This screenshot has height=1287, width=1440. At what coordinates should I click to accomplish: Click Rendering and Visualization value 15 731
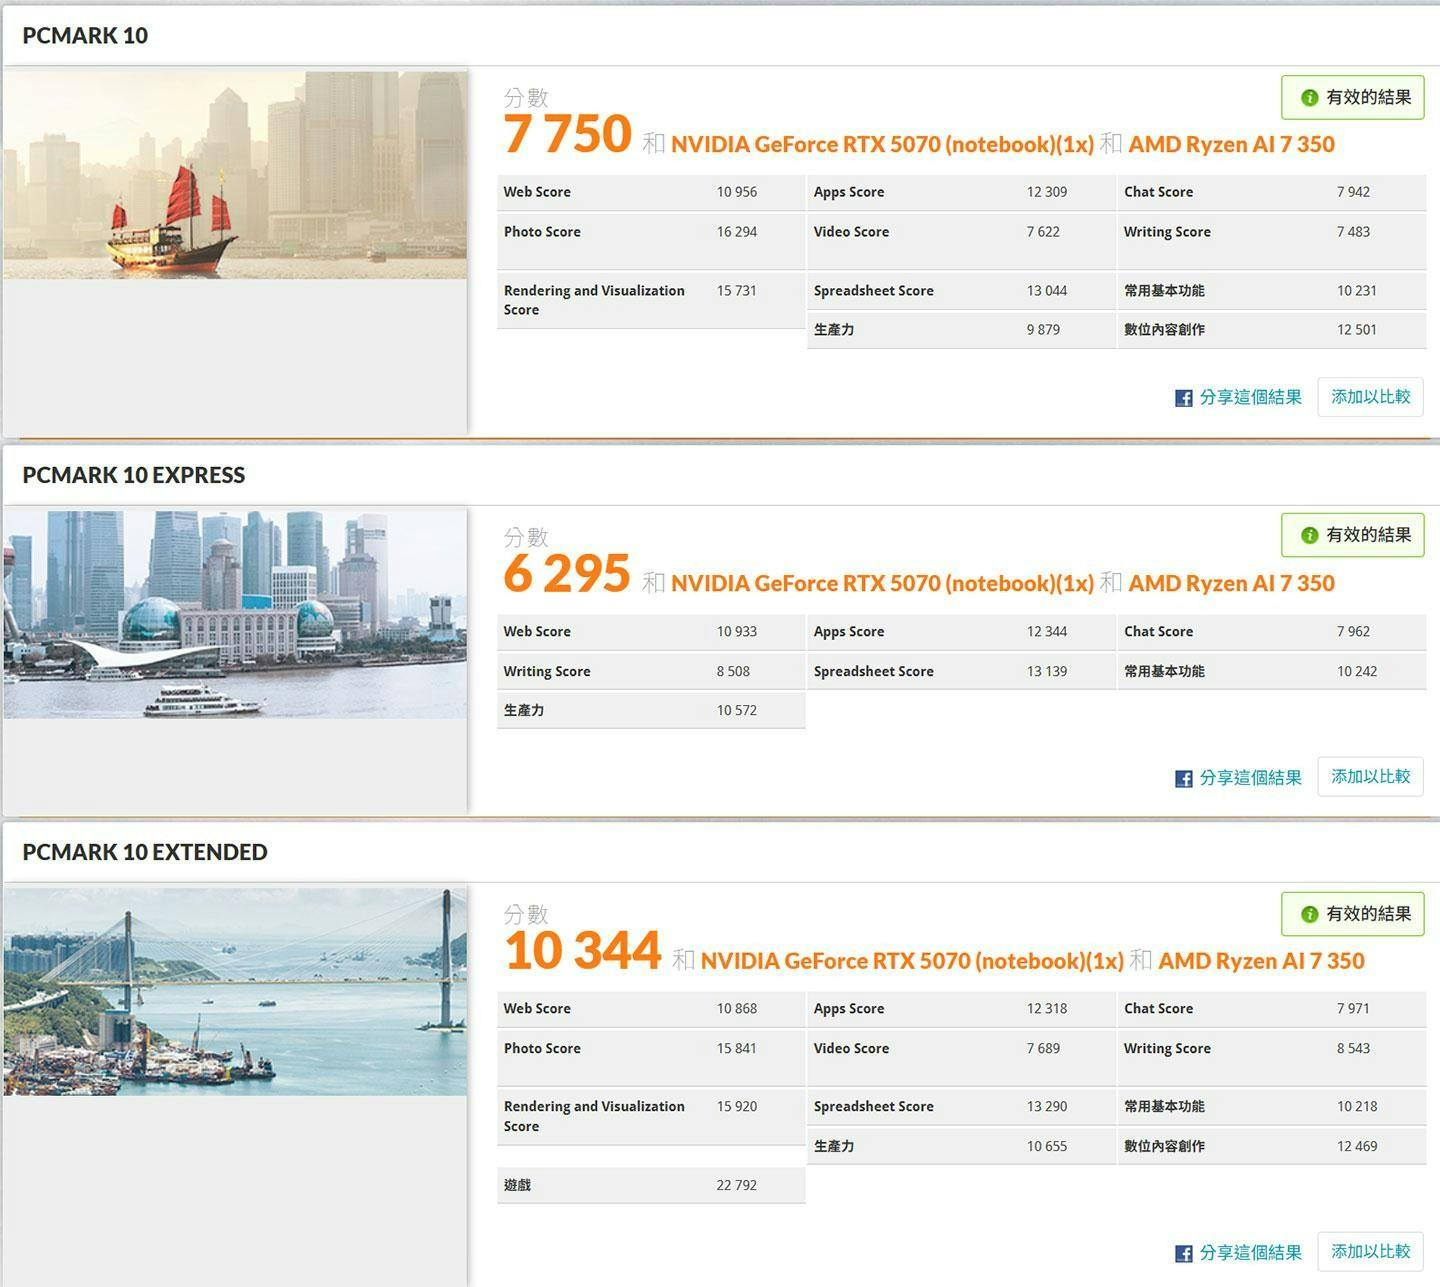[737, 291]
